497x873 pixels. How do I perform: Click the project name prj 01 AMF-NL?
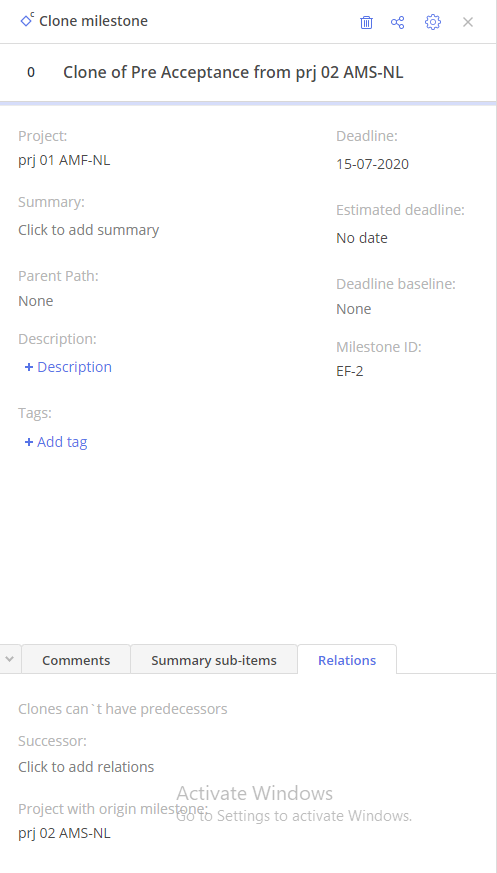pos(64,160)
